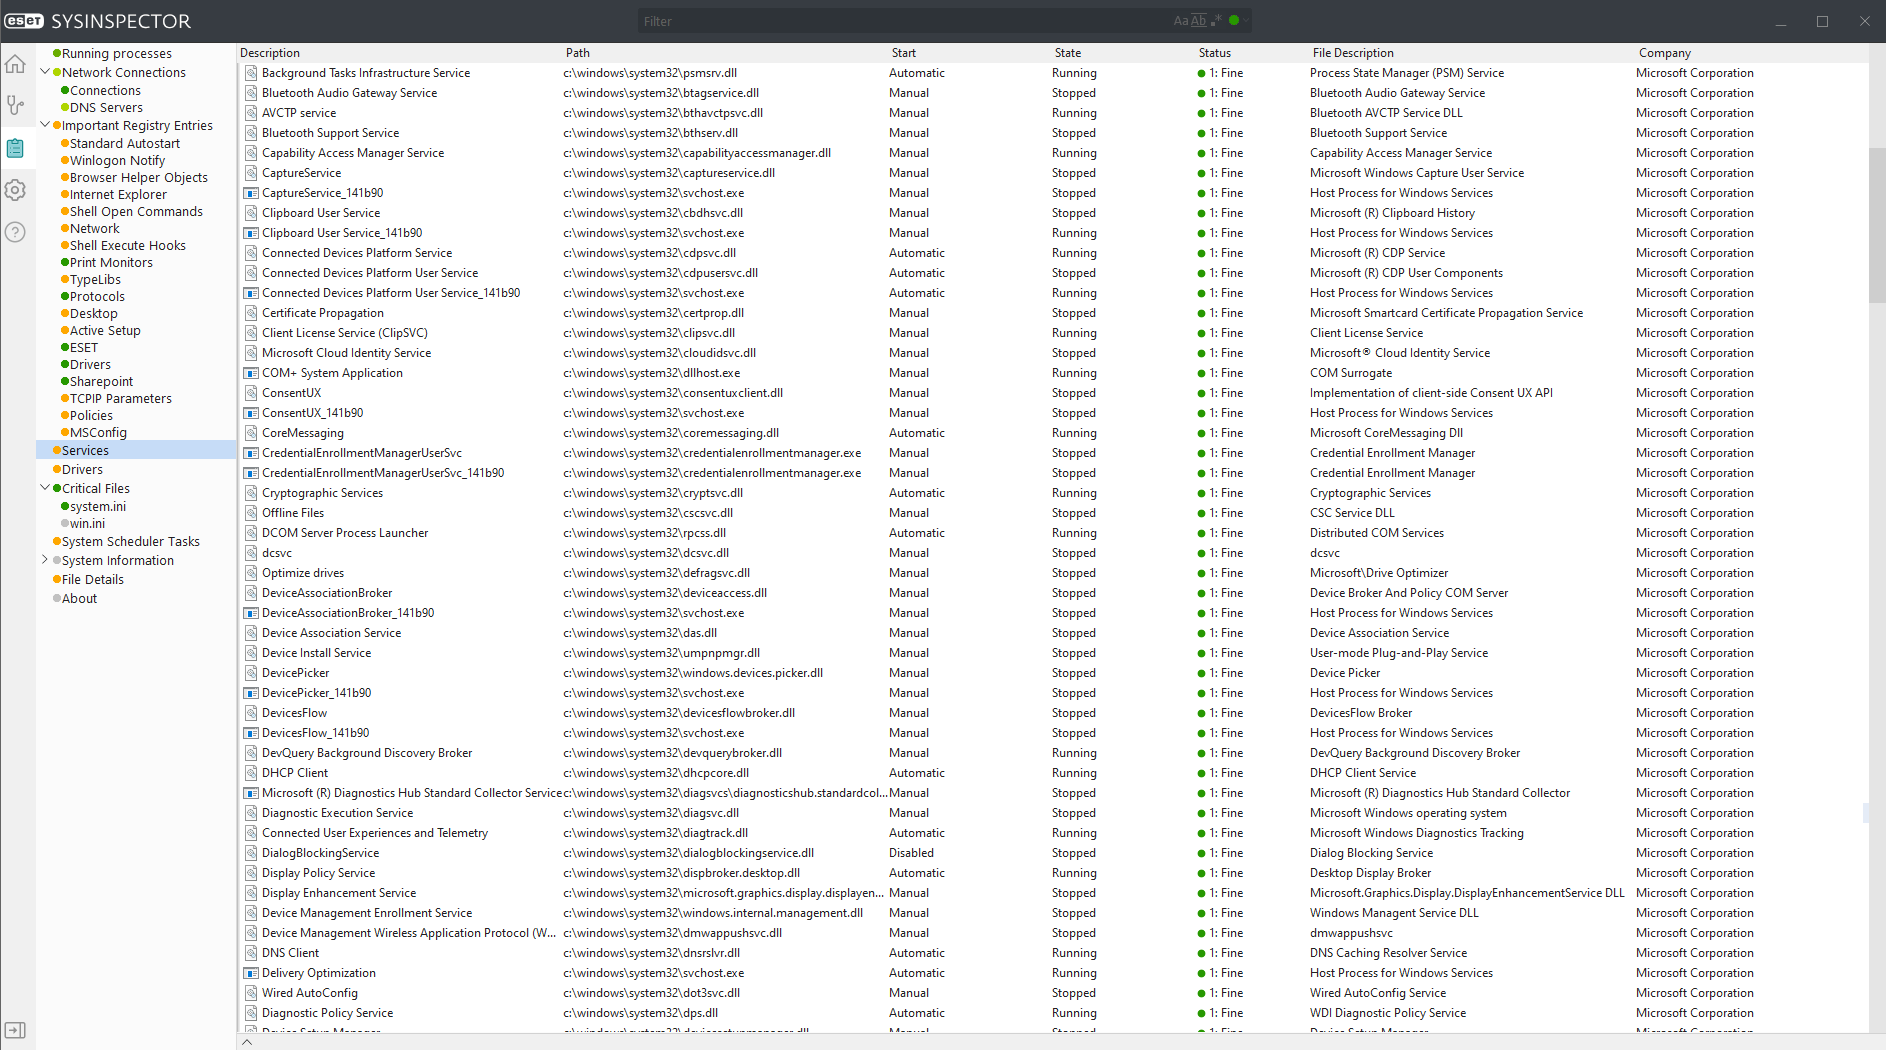Sort by the Path column header
This screenshot has height=1050, width=1886.
(578, 53)
